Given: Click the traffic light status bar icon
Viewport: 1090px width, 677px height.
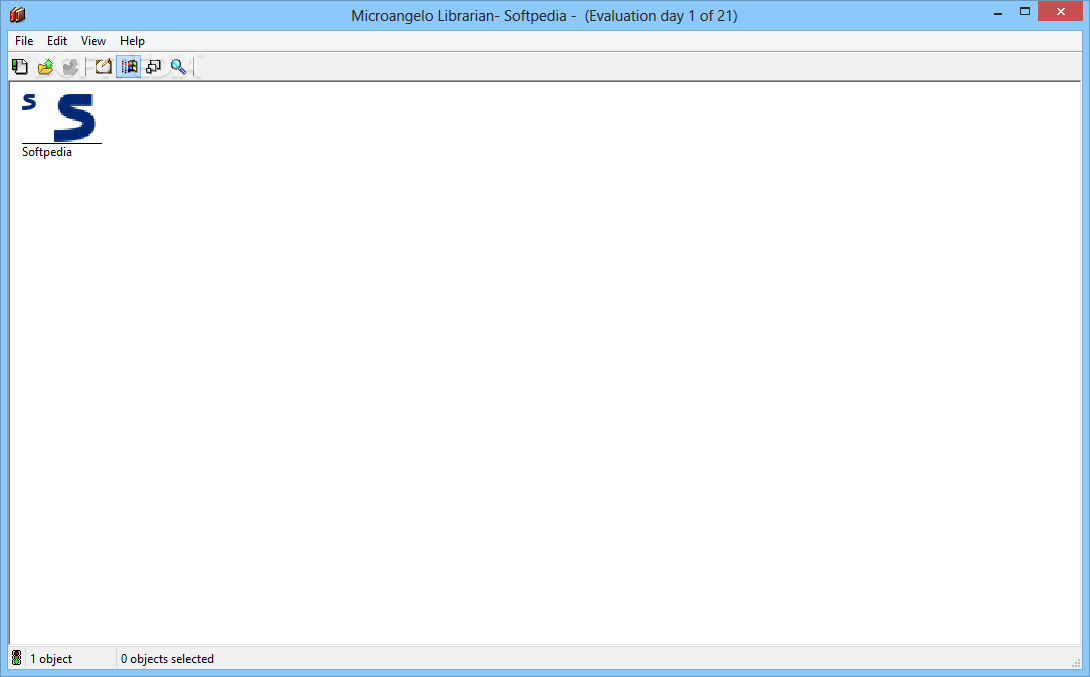Looking at the screenshot, I should coord(17,658).
